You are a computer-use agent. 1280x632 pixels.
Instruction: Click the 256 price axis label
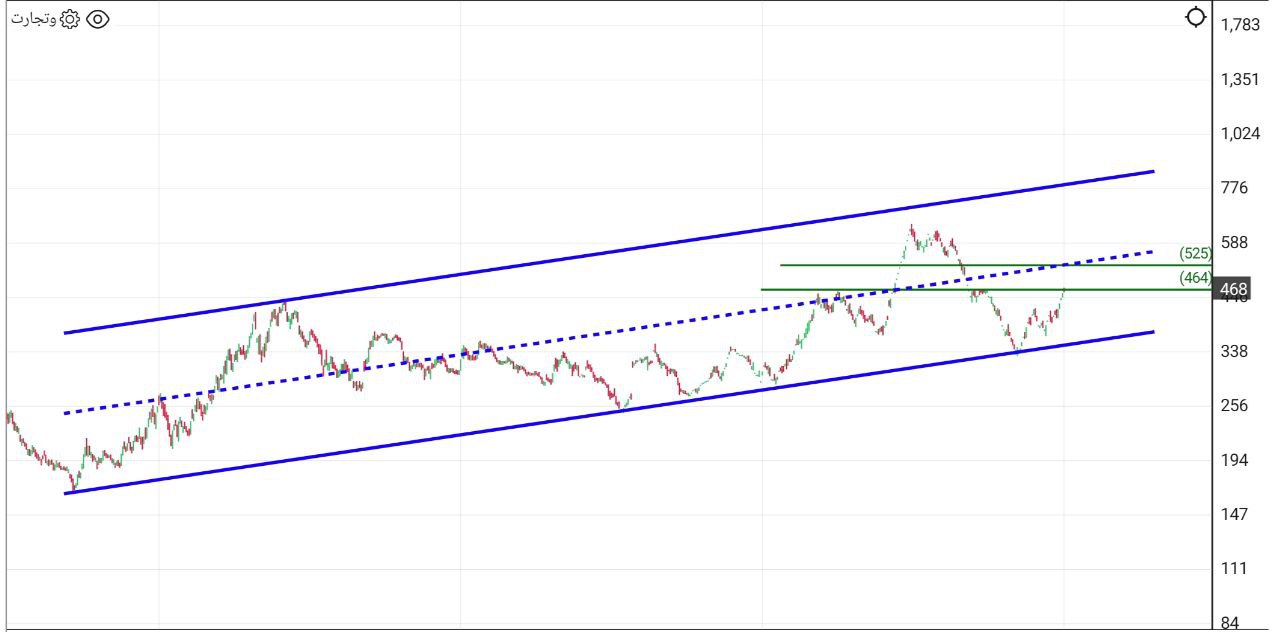click(x=1235, y=405)
